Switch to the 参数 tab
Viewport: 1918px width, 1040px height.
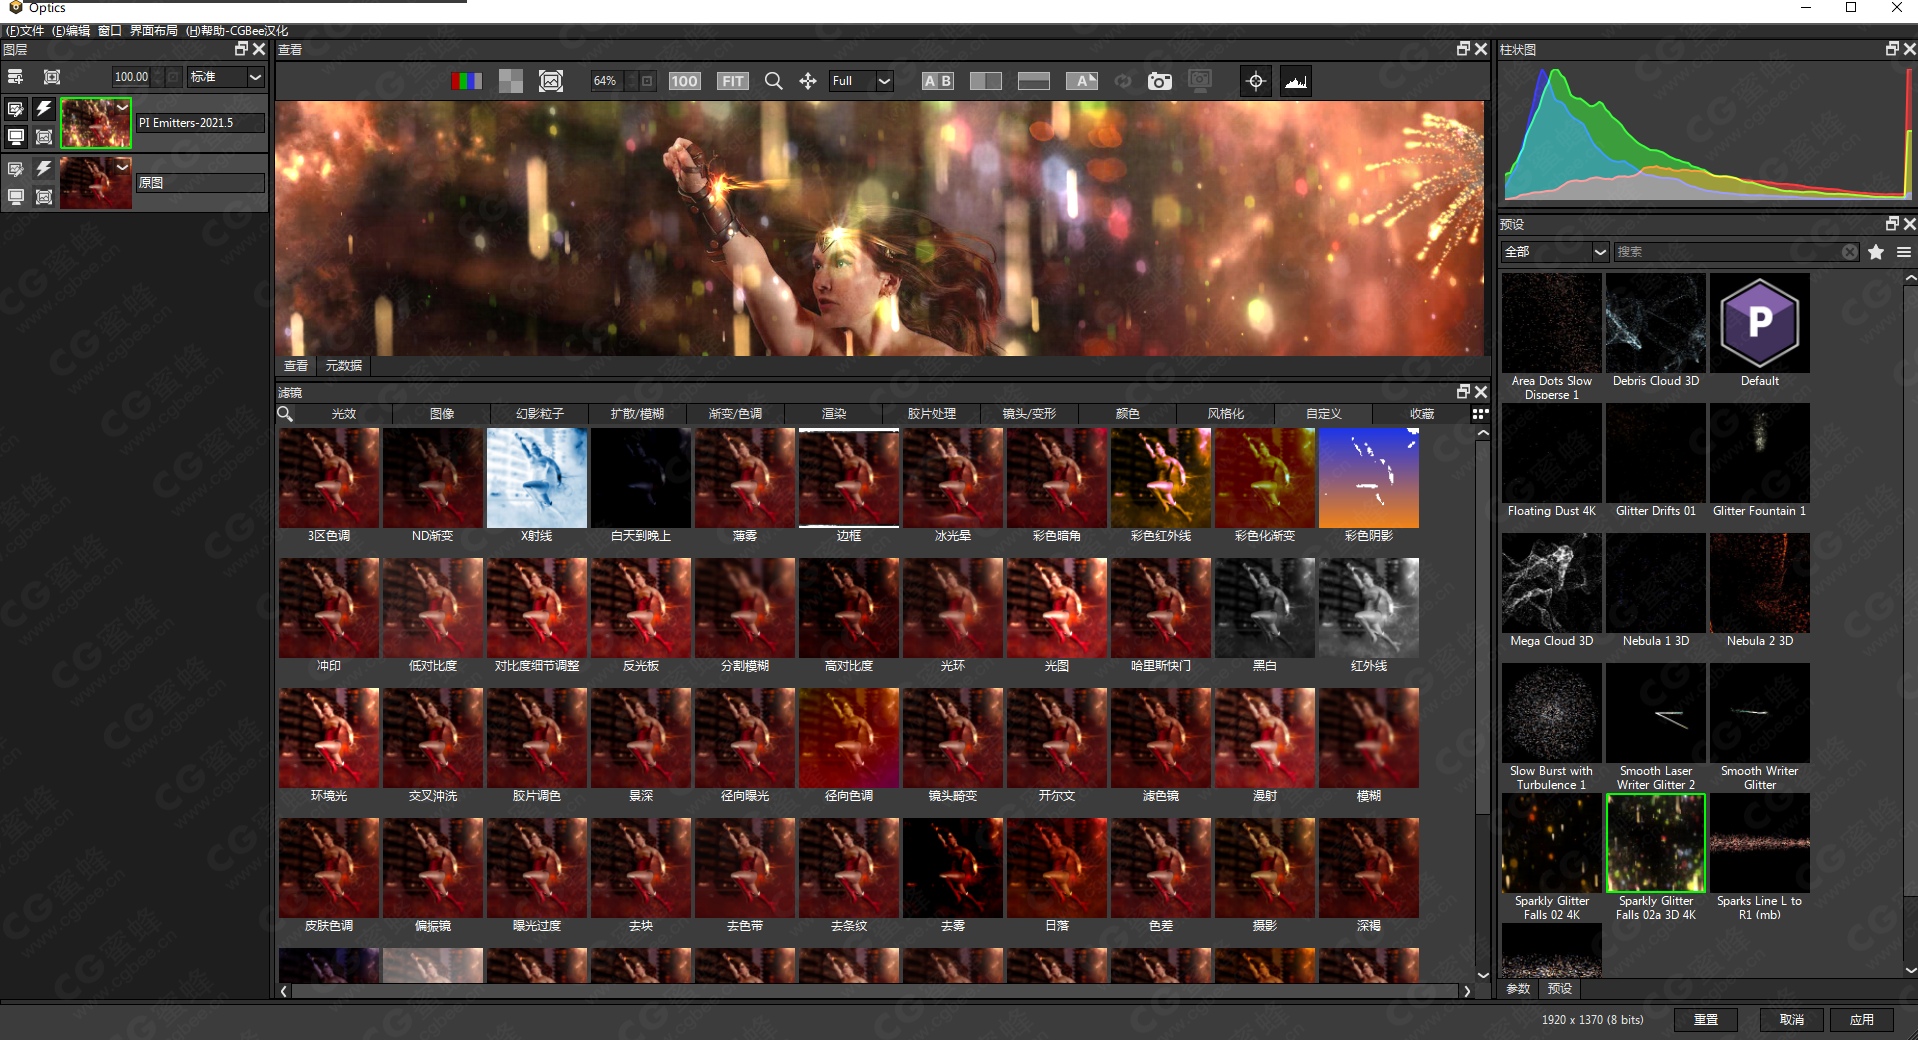click(1518, 988)
